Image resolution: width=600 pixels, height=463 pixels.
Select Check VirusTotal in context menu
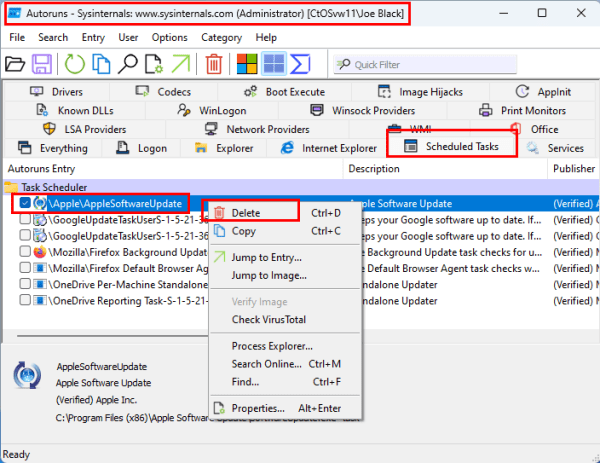pos(268,319)
